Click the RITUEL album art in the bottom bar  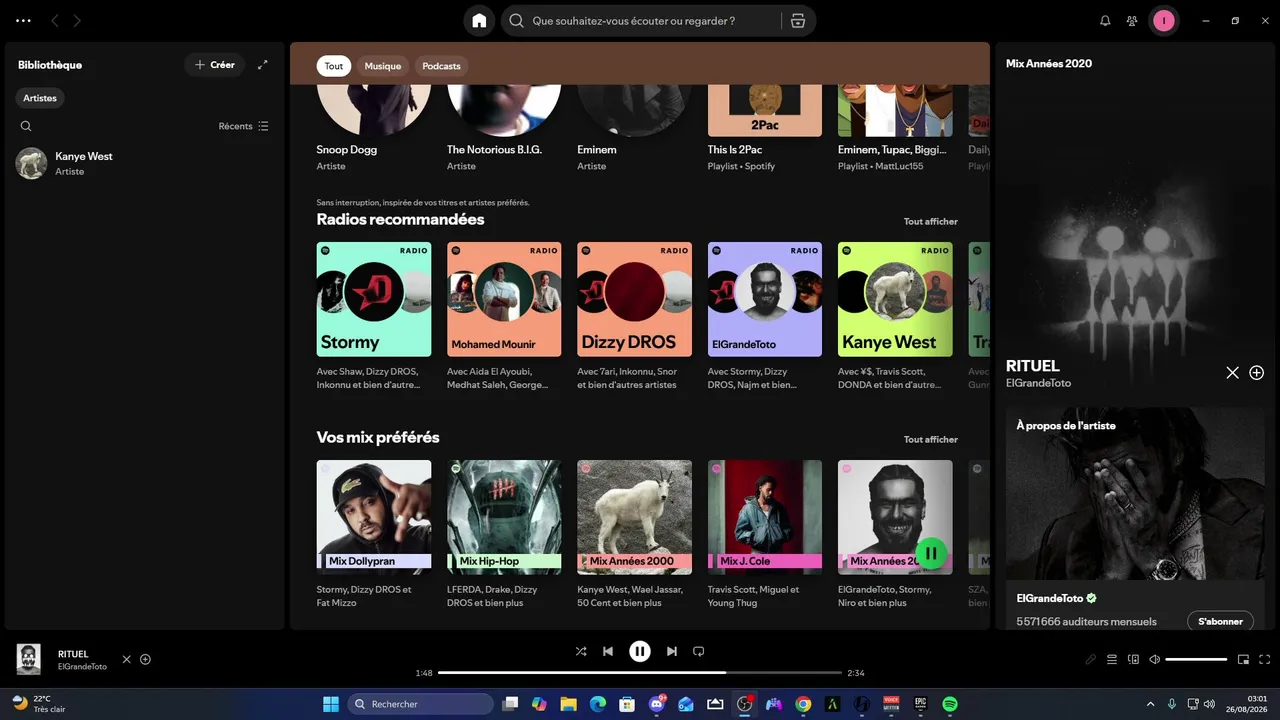(29, 660)
